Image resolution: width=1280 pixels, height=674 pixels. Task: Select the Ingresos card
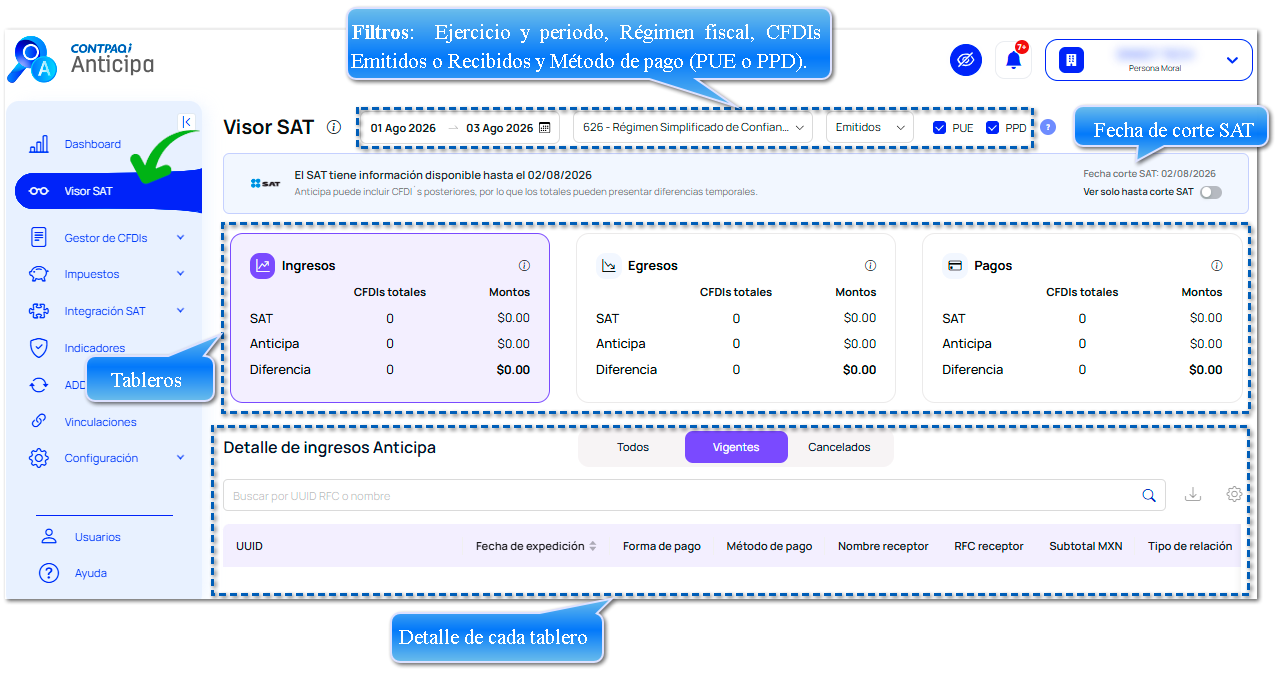pyautogui.click(x=390, y=318)
